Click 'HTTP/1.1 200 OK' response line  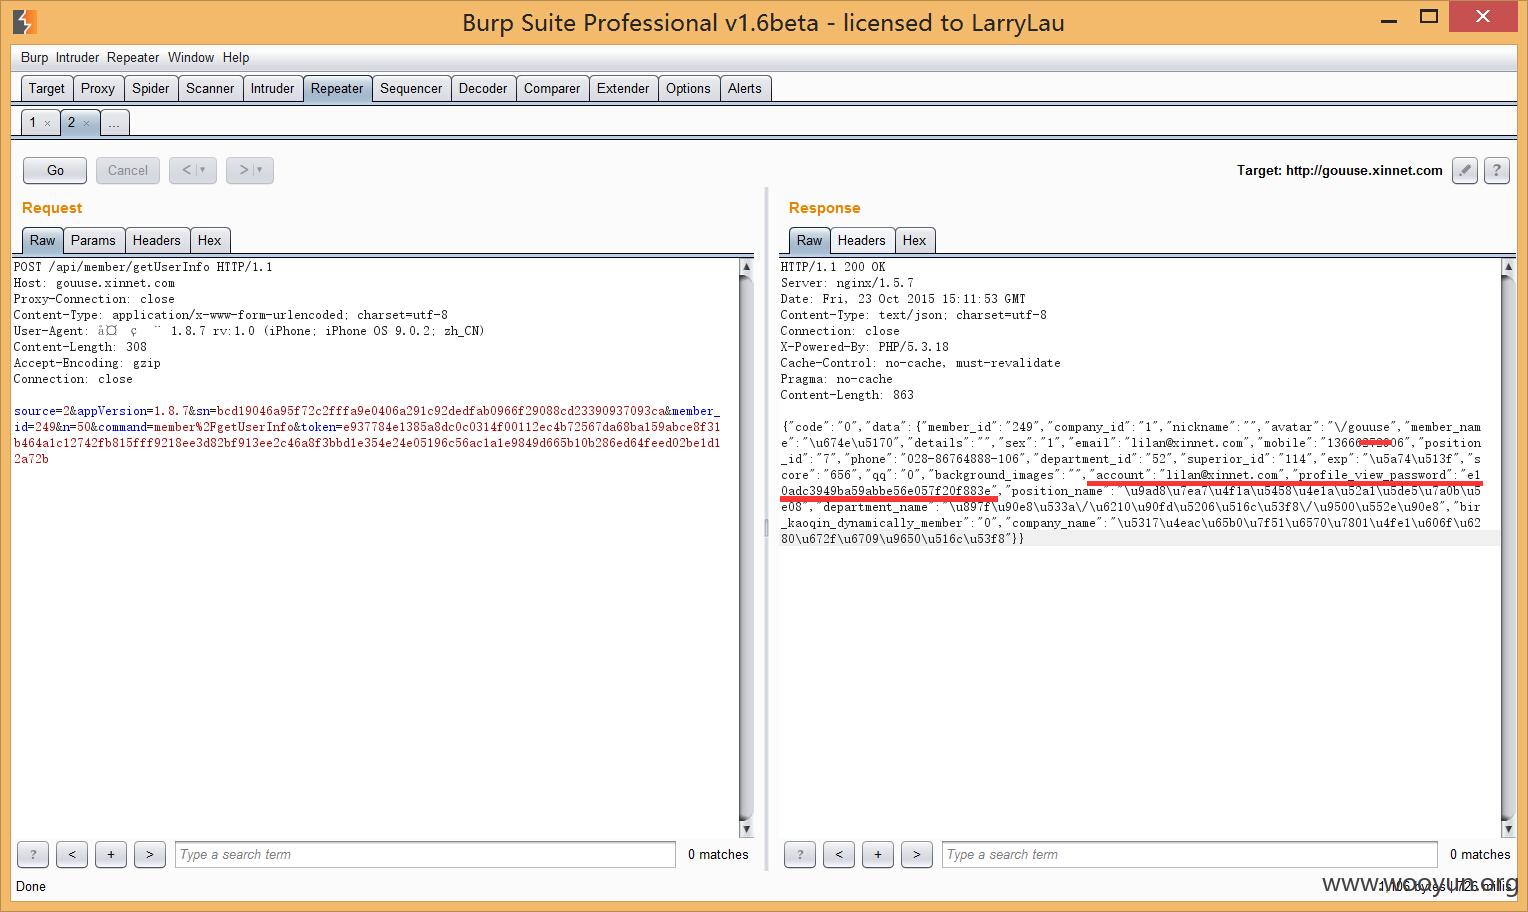833,267
